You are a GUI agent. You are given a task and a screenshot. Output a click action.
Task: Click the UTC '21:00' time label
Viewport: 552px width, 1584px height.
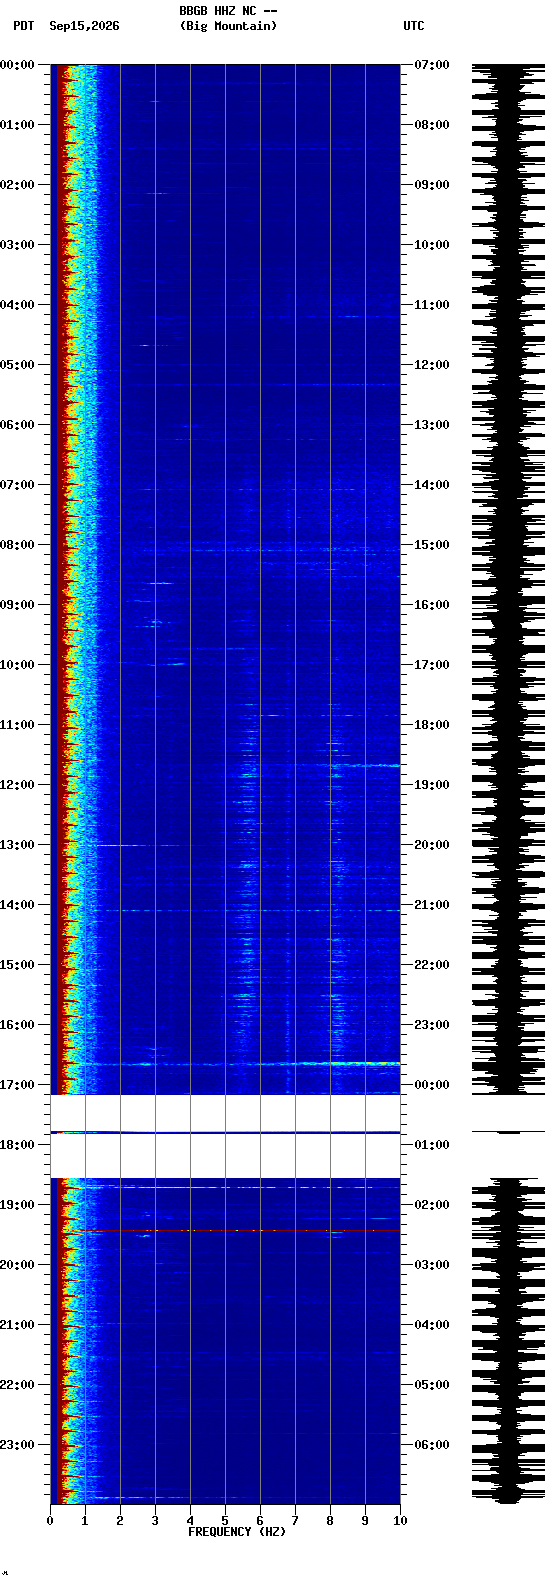point(431,905)
